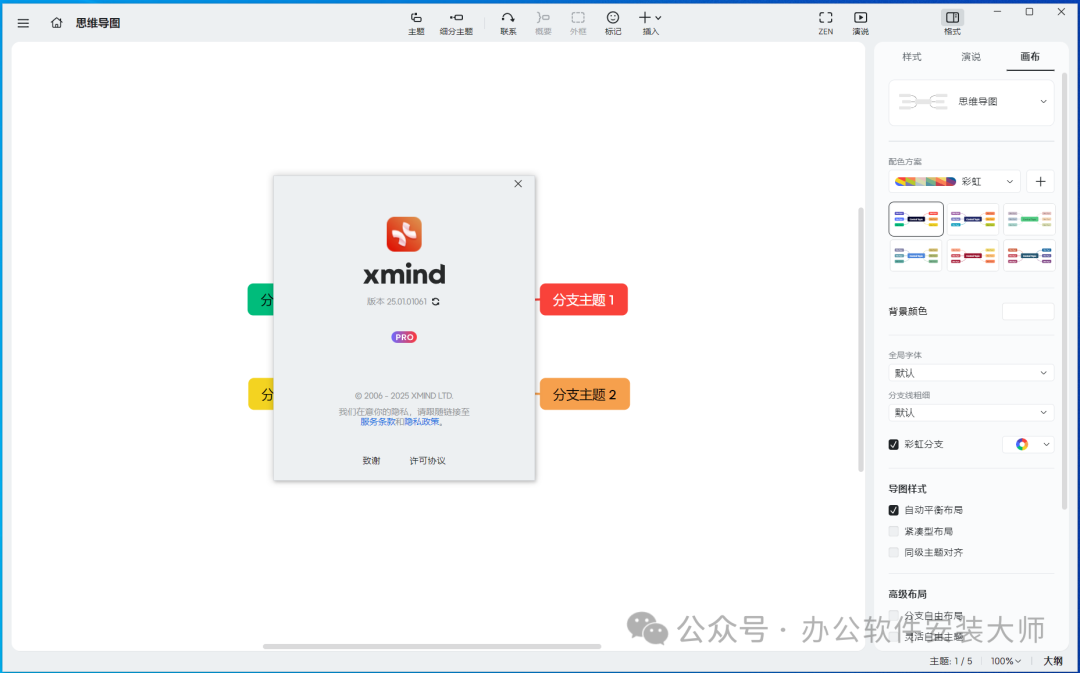Click the PRO badge
Viewport: 1080px width, 673px height.
[404, 337]
